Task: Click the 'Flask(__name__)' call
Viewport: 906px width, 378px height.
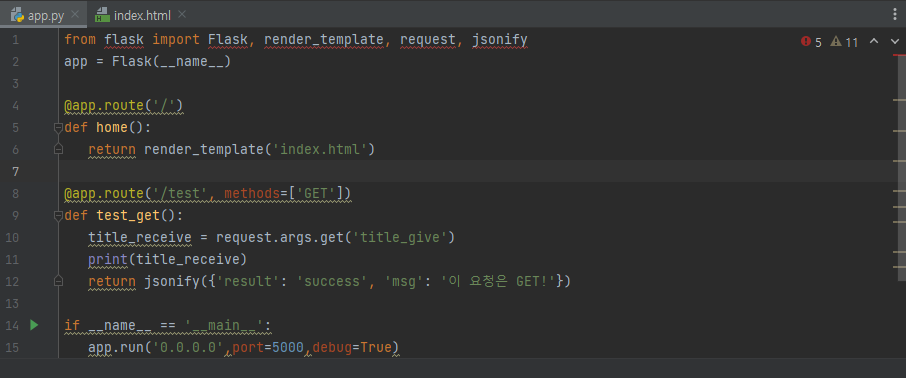Action: 172,62
